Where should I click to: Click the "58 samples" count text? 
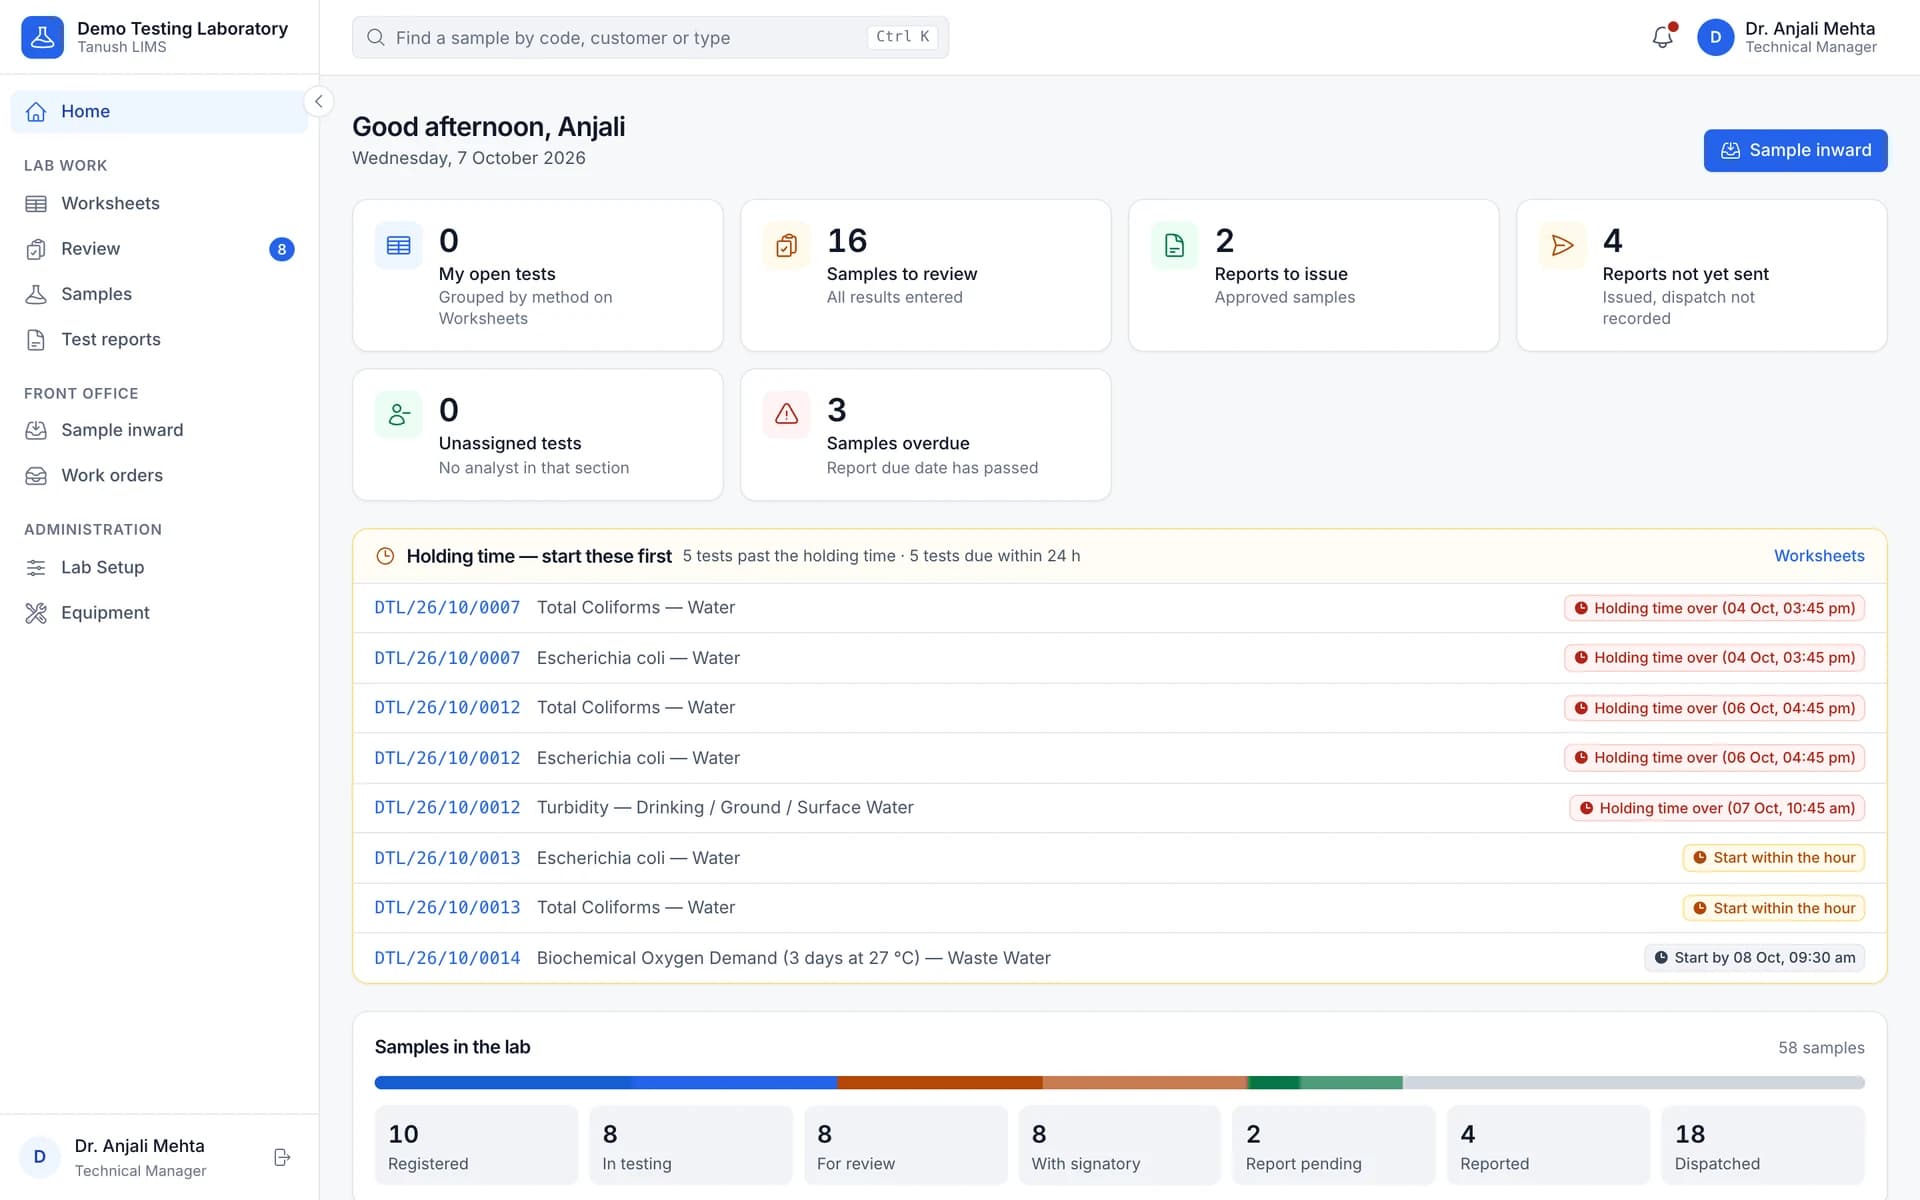1821,1048
